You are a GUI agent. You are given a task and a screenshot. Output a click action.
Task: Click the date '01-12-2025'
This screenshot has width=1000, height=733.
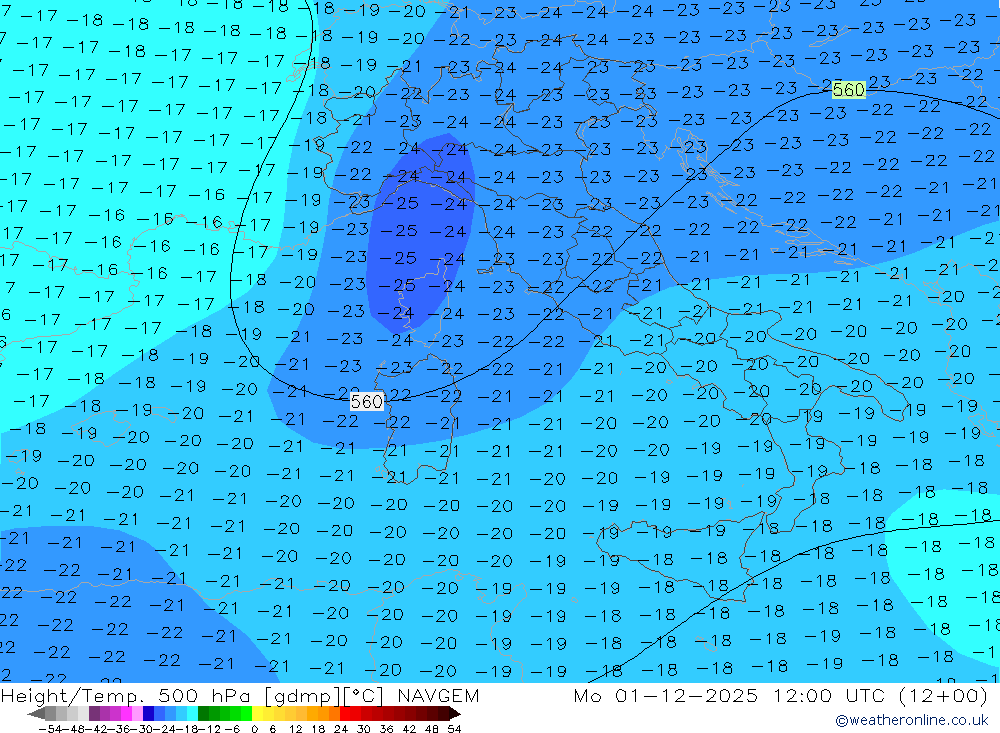pos(686,695)
